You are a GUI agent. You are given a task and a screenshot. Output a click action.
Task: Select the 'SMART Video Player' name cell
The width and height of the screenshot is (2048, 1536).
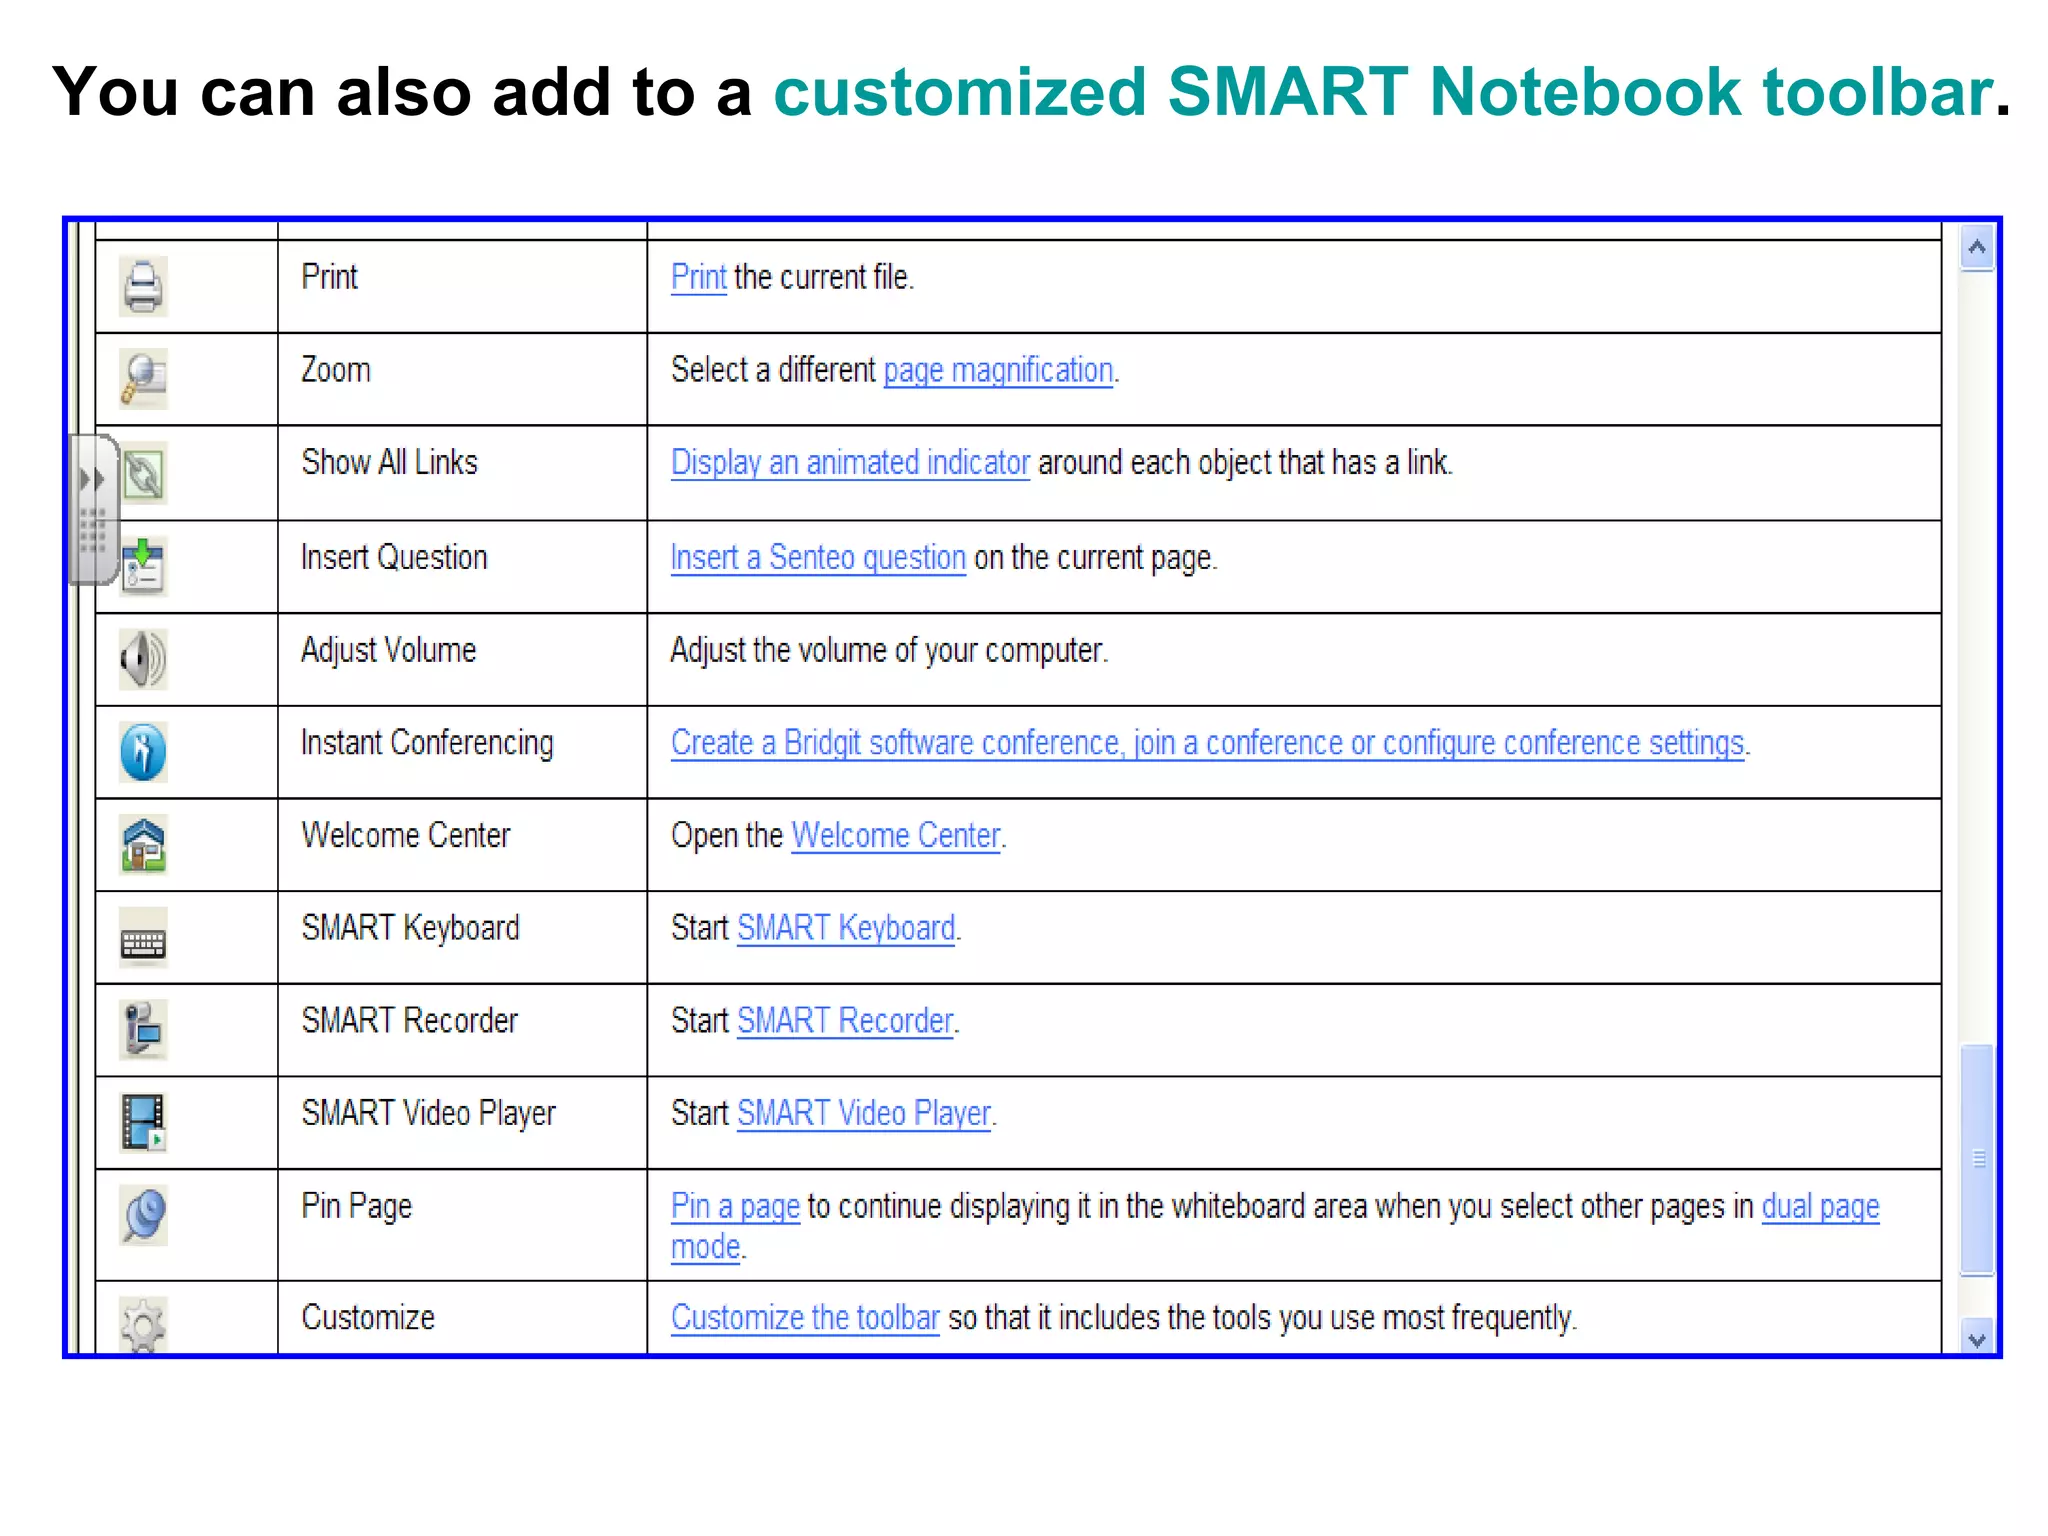coord(462,1123)
